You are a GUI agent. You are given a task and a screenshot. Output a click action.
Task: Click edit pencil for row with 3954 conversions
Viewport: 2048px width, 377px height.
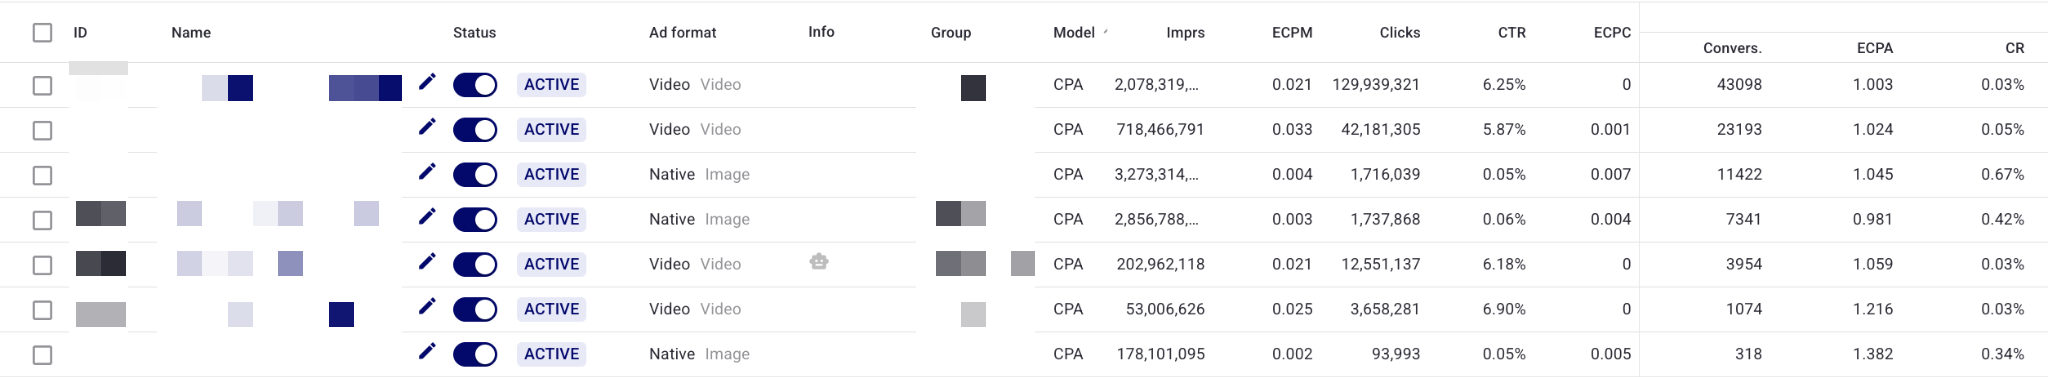pyautogui.click(x=427, y=262)
